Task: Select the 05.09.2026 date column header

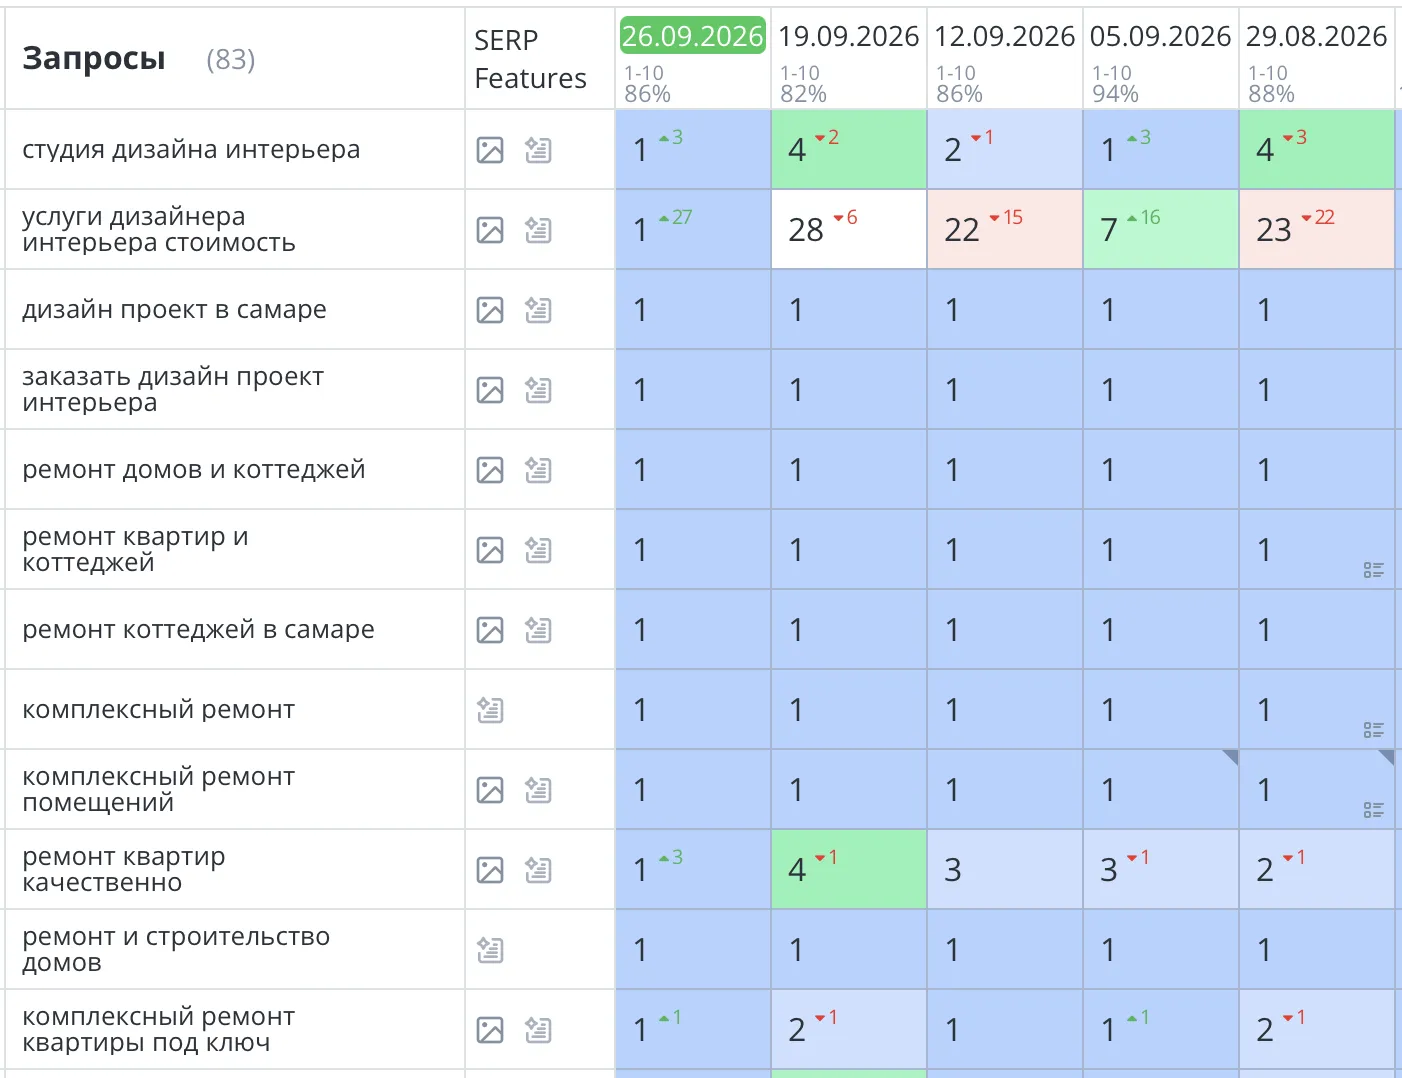Action: pos(1161,36)
